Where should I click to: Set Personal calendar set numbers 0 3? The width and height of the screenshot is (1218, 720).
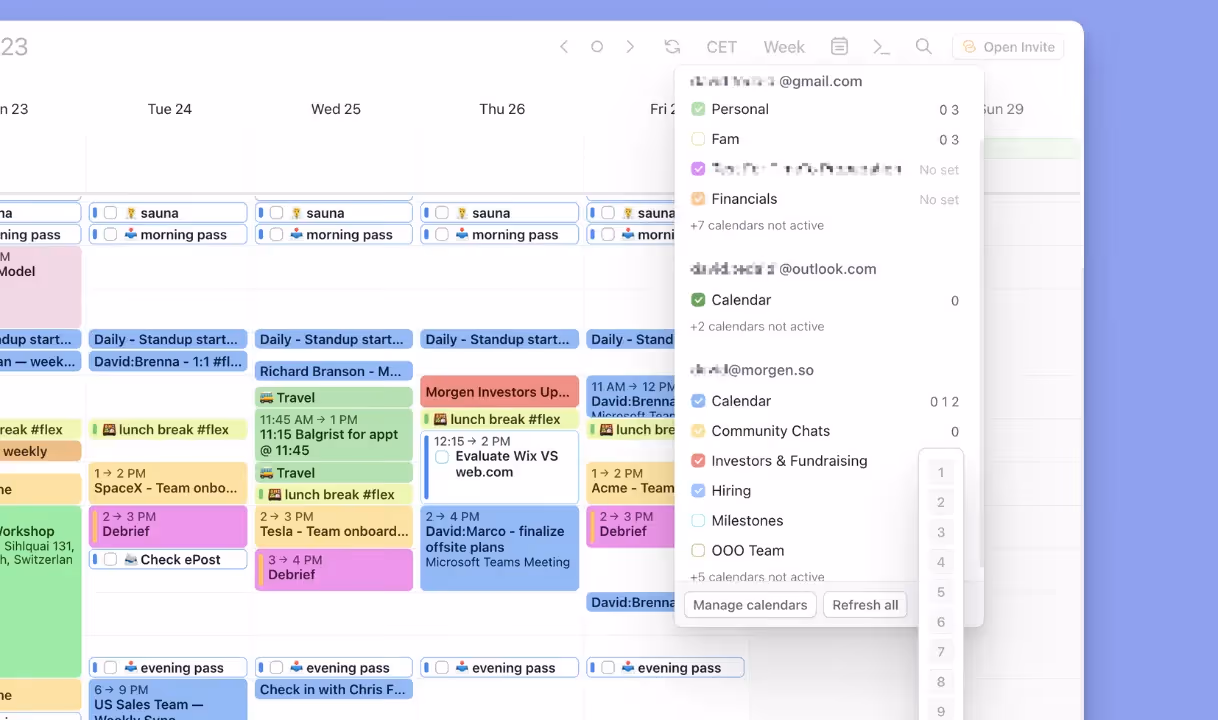(x=949, y=110)
